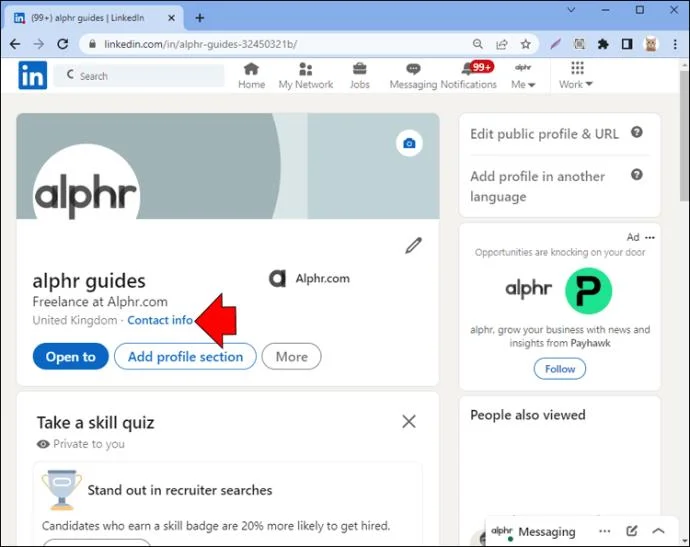
Task: Click the Open to button
Action: (70, 356)
